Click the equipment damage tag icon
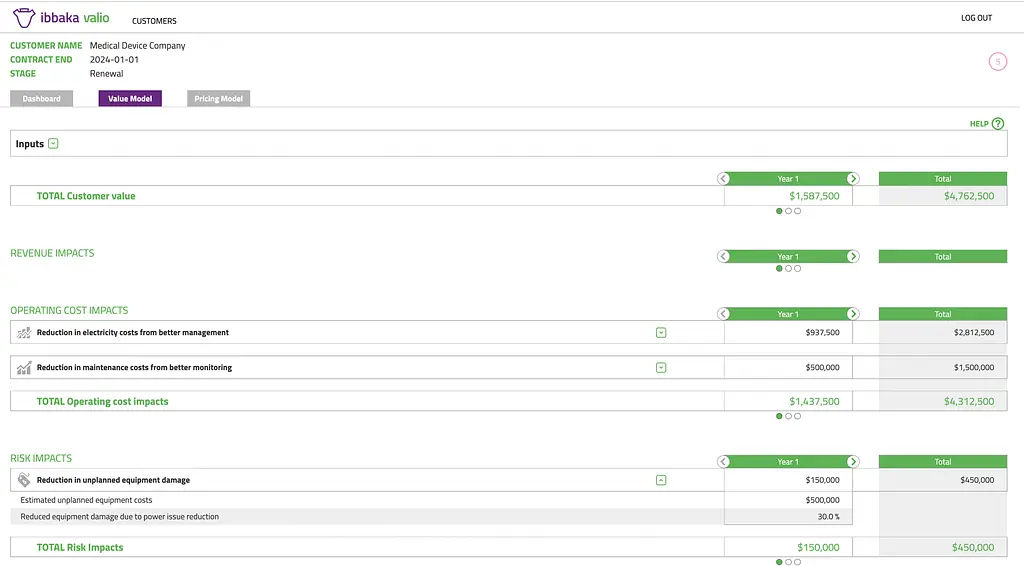Image resolution: width=1024 pixels, height=566 pixels. [24, 480]
